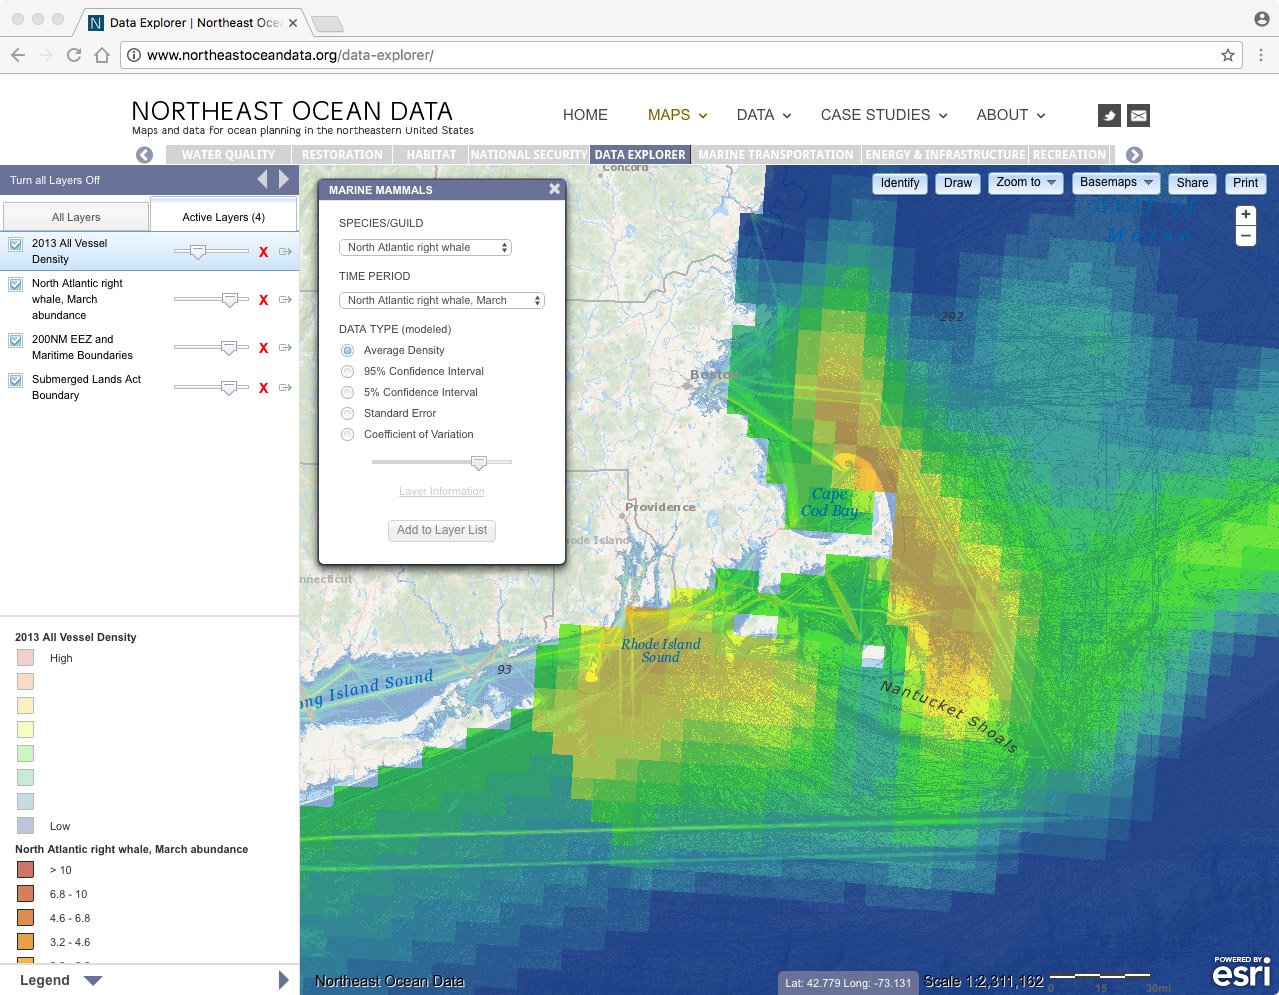Remove North Atlantic right whale layer
This screenshot has height=995, width=1279.
click(x=264, y=300)
